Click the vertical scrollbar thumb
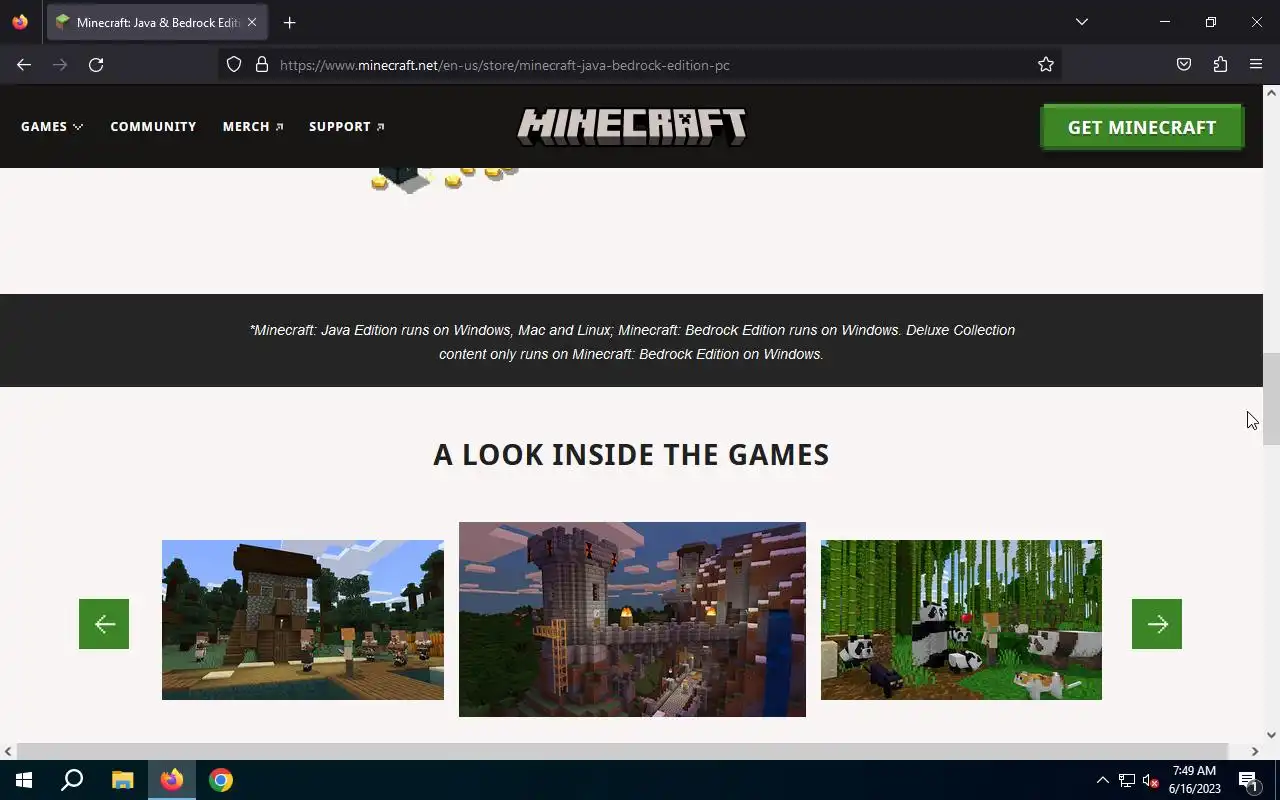The width and height of the screenshot is (1280, 800). (1271, 399)
